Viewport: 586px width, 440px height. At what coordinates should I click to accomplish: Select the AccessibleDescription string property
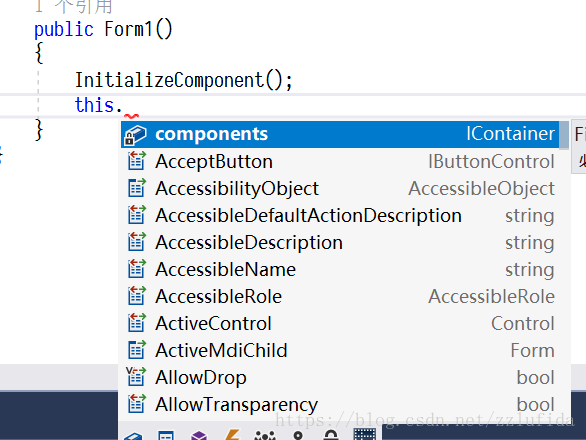point(340,243)
